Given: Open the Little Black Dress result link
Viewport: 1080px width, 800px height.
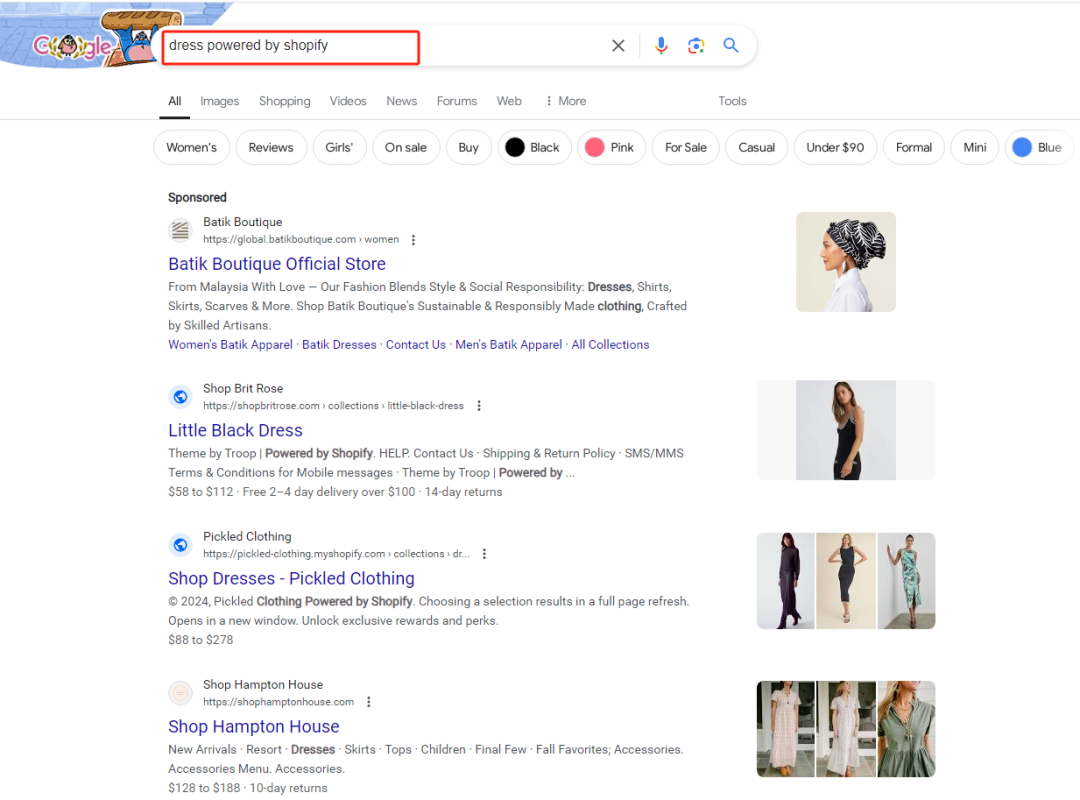Looking at the screenshot, I should (x=235, y=430).
